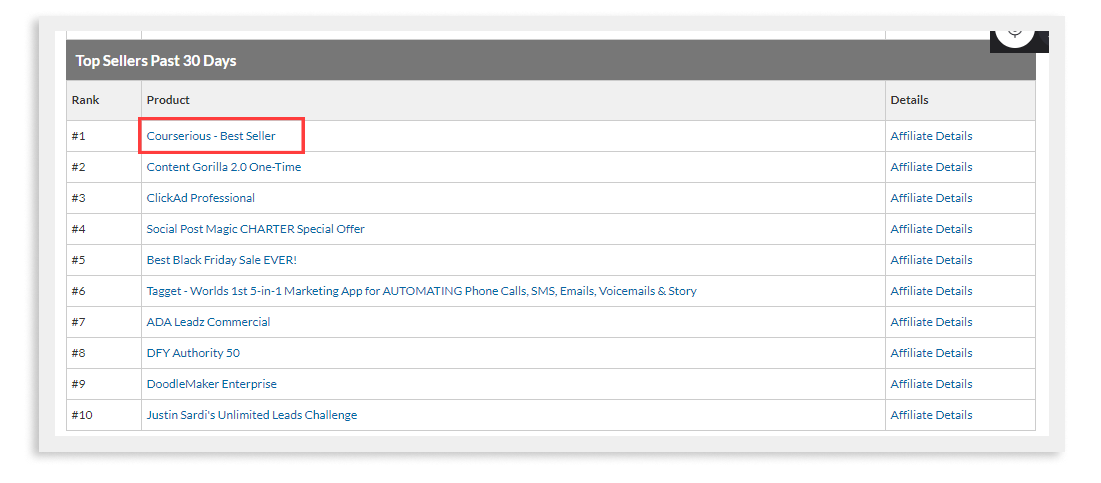The width and height of the screenshot is (1101, 483).
Task: Click the round icon at top right corner
Action: coord(1015,35)
